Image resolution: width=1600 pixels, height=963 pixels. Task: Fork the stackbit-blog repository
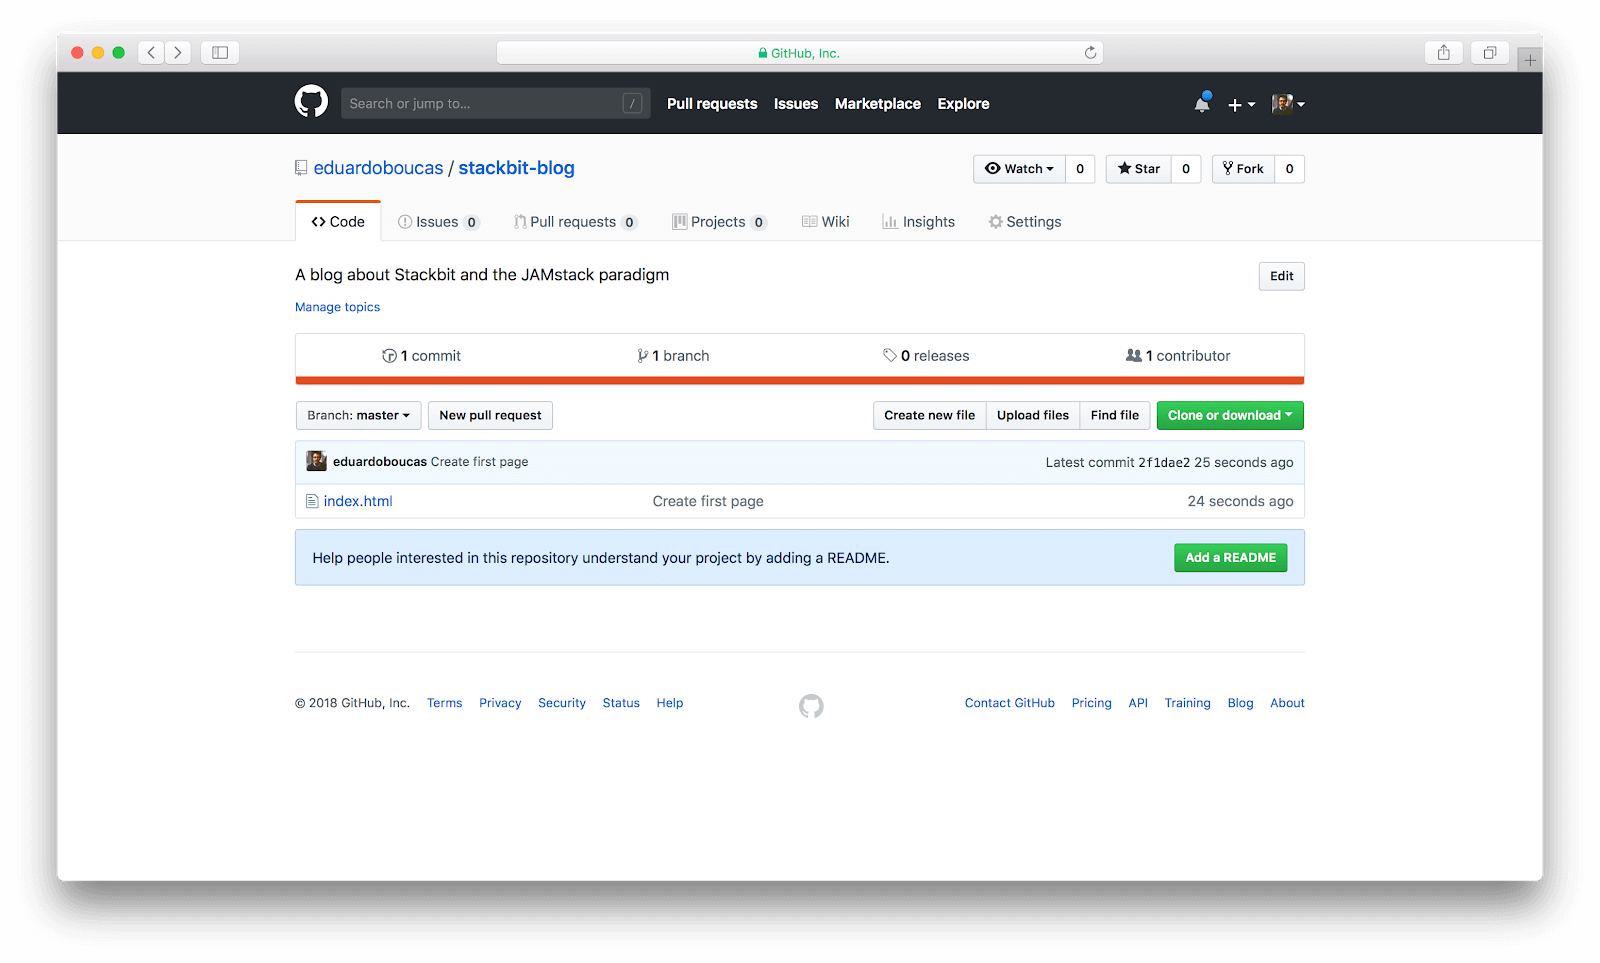(1243, 168)
